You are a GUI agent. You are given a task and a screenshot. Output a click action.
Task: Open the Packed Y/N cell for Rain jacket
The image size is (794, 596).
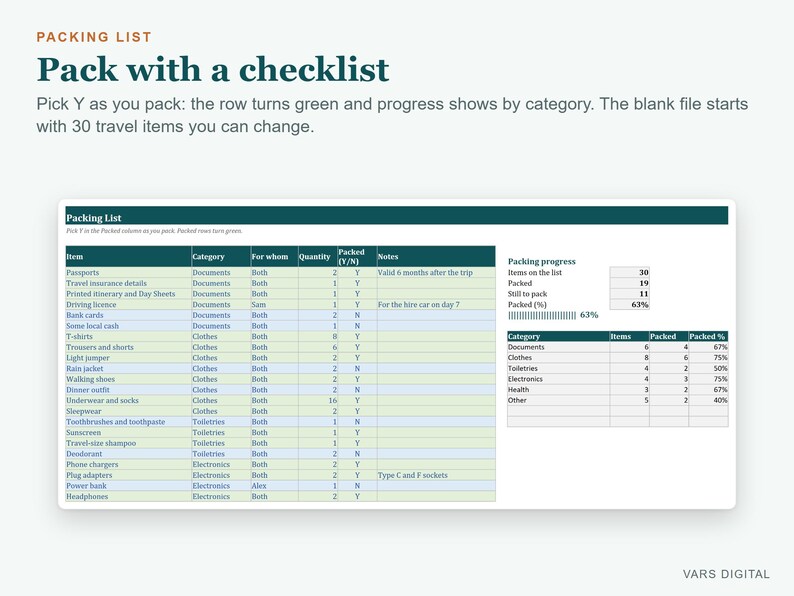click(x=357, y=369)
